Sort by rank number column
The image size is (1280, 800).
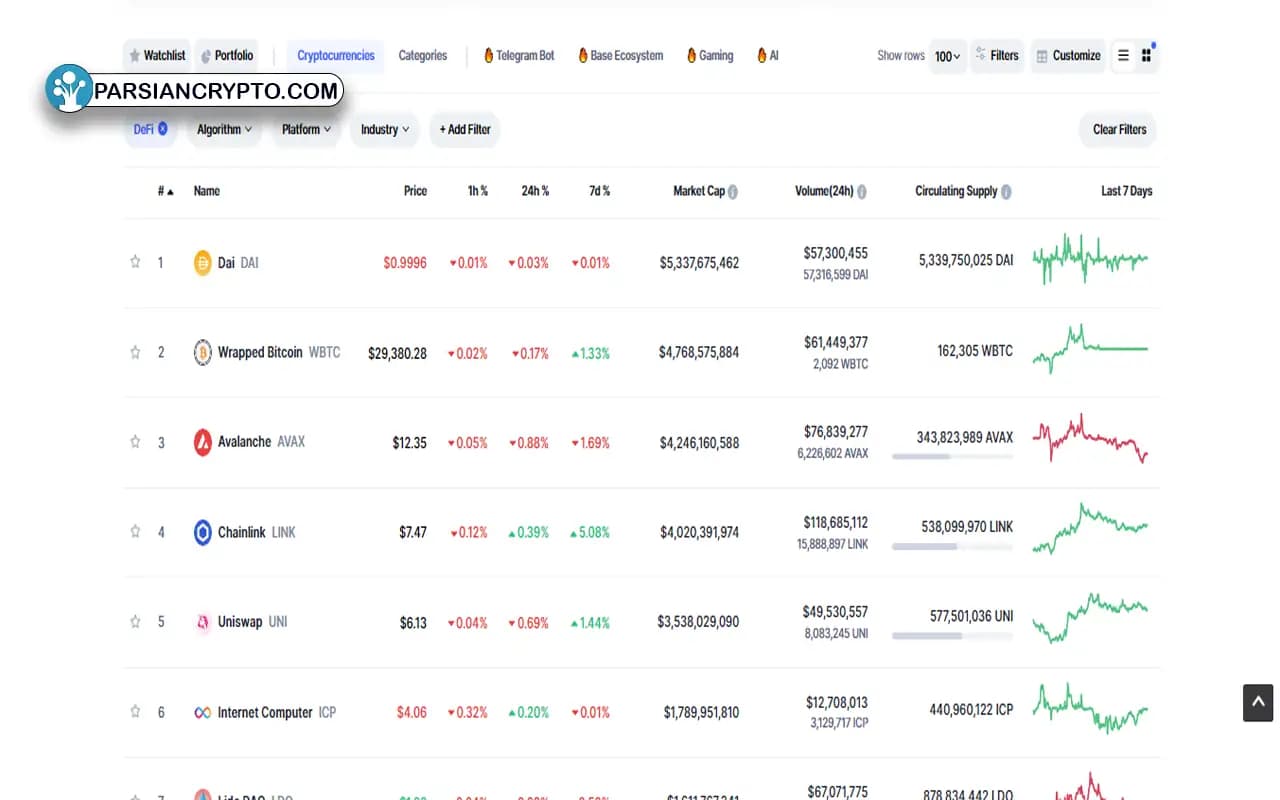coord(165,191)
